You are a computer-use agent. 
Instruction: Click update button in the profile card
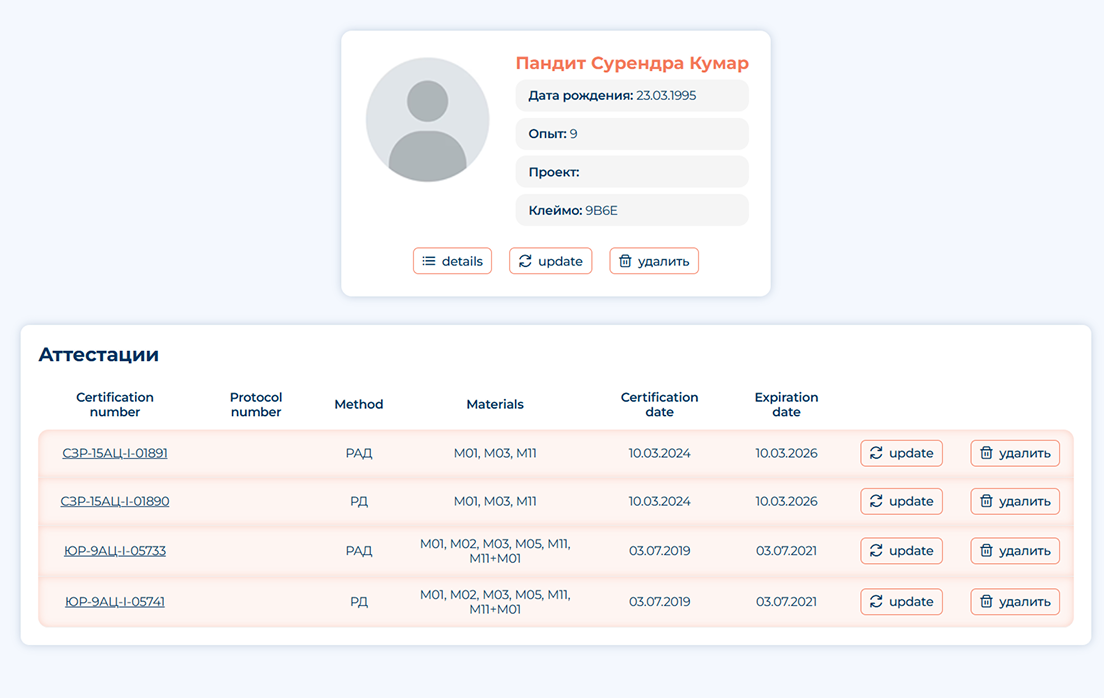(550, 261)
